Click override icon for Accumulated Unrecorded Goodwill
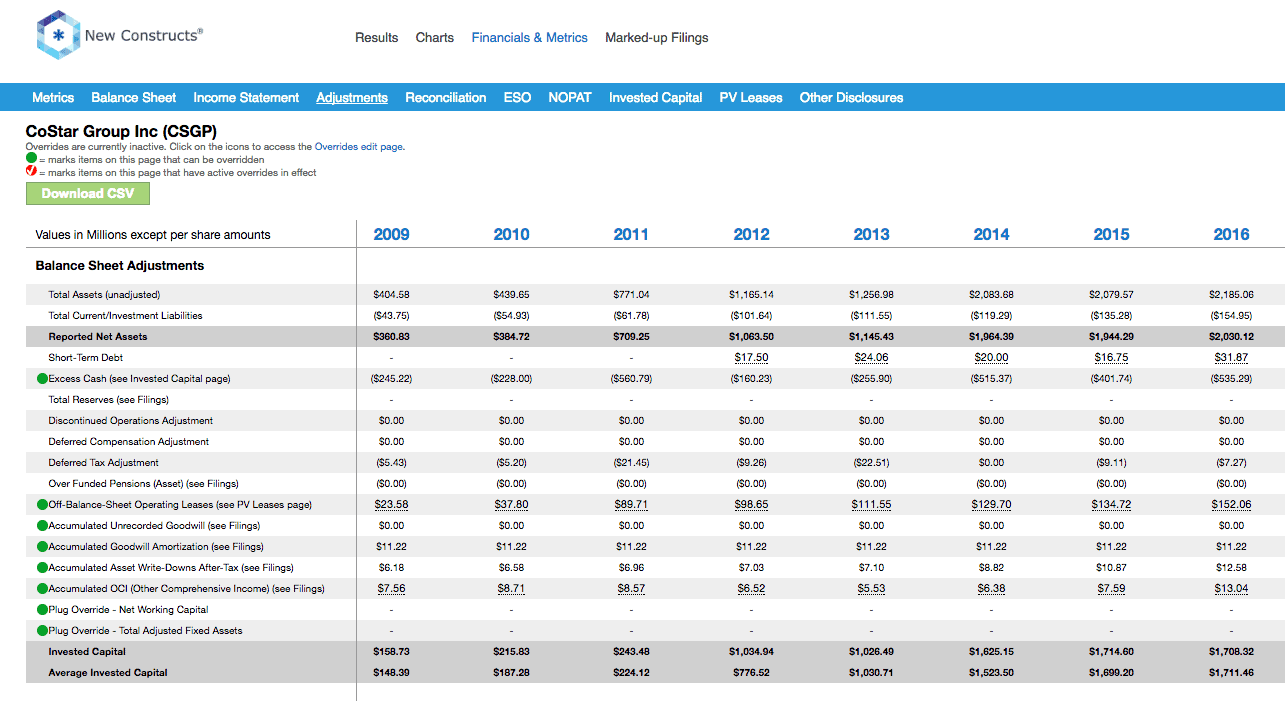The image size is (1285, 701). click(x=42, y=526)
